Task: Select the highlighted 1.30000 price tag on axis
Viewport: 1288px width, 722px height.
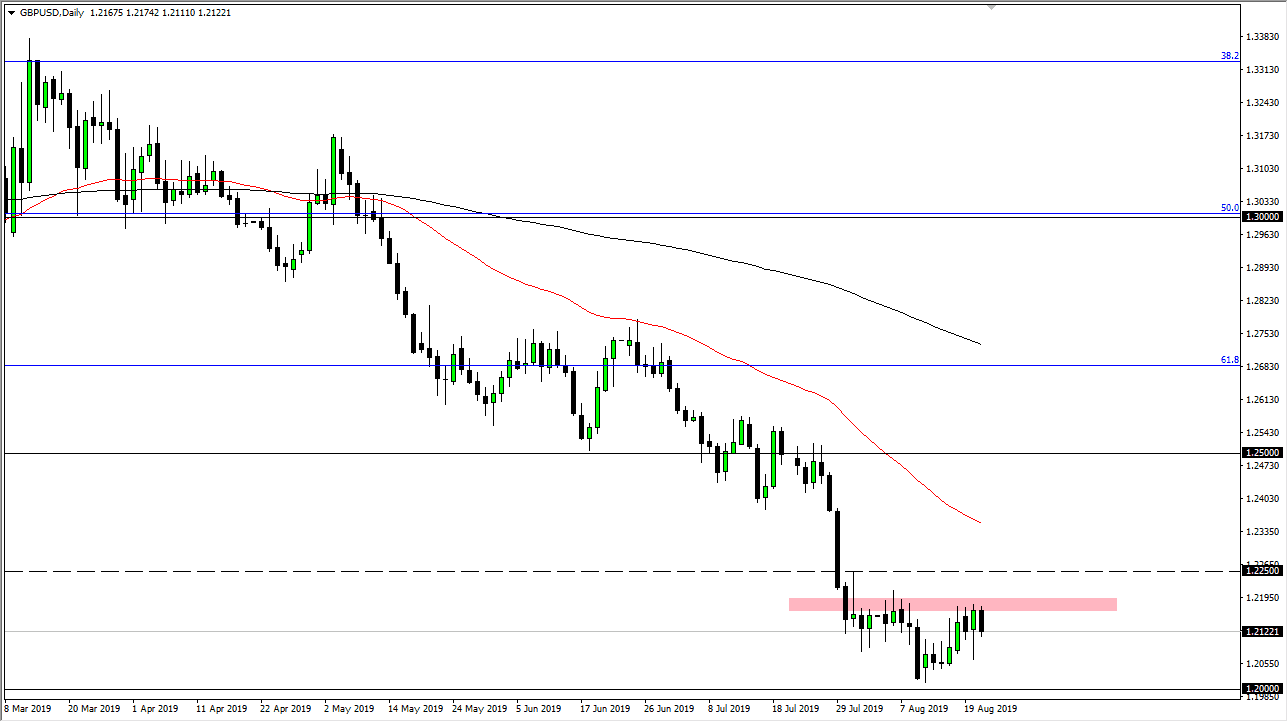Action: 1261,216
